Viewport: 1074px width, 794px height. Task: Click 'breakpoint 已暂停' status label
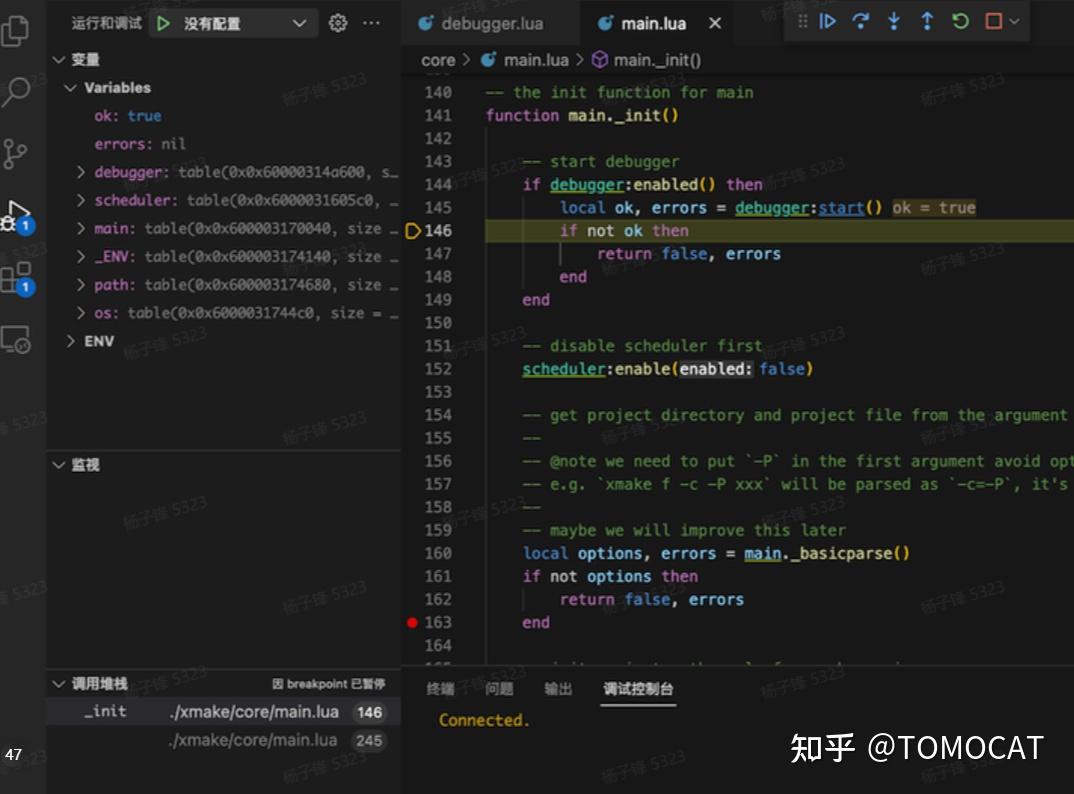click(329, 684)
